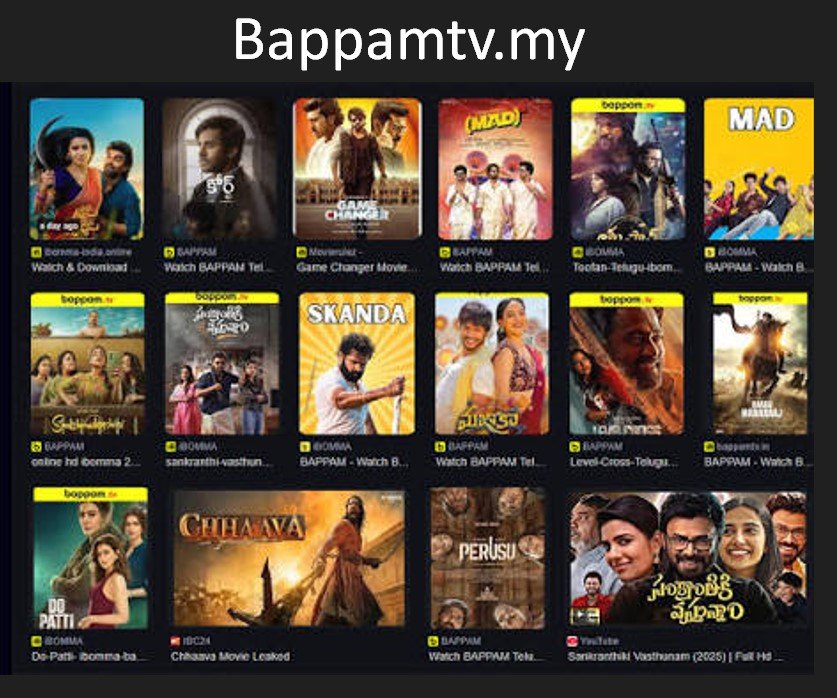The width and height of the screenshot is (837, 698).
Task: Open the (MAD) poster with three men in white
Action: (495, 169)
